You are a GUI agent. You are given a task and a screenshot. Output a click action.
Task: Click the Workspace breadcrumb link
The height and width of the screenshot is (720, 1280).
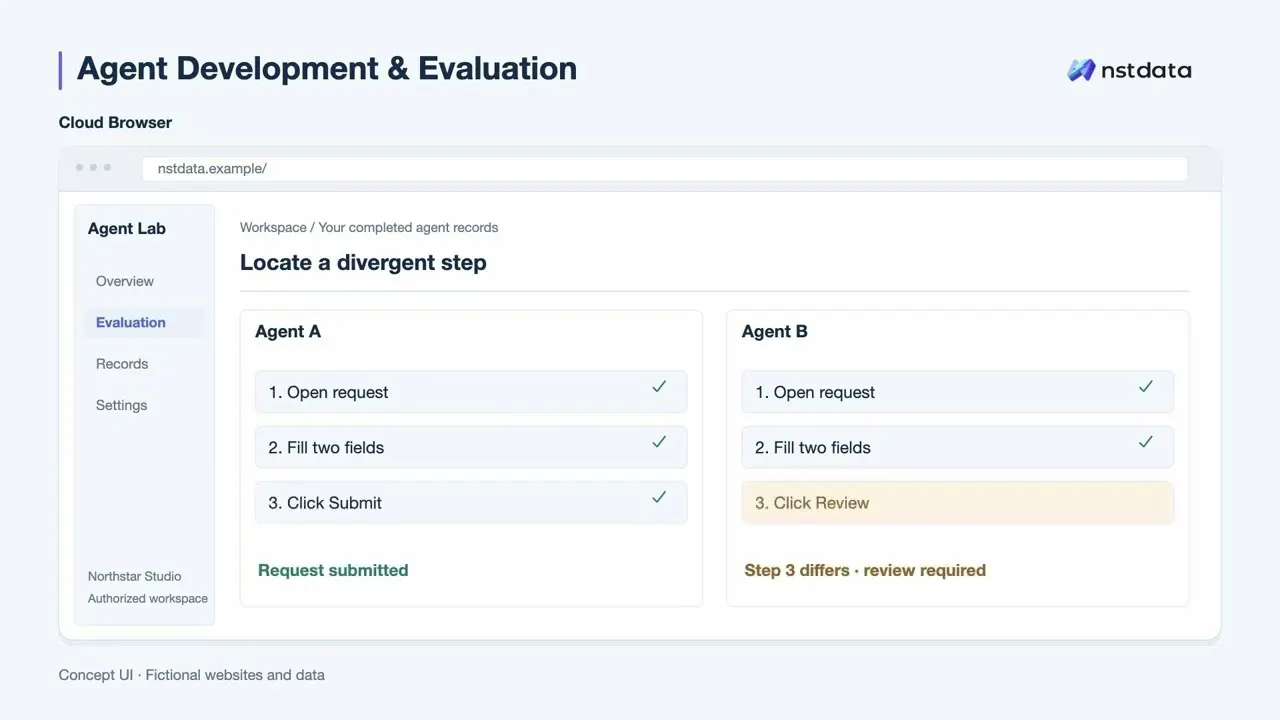click(x=273, y=227)
